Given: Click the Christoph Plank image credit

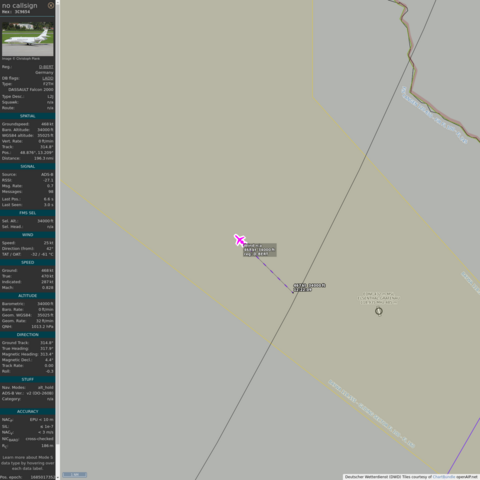Looking at the screenshot, I should (x=21, y=59).
